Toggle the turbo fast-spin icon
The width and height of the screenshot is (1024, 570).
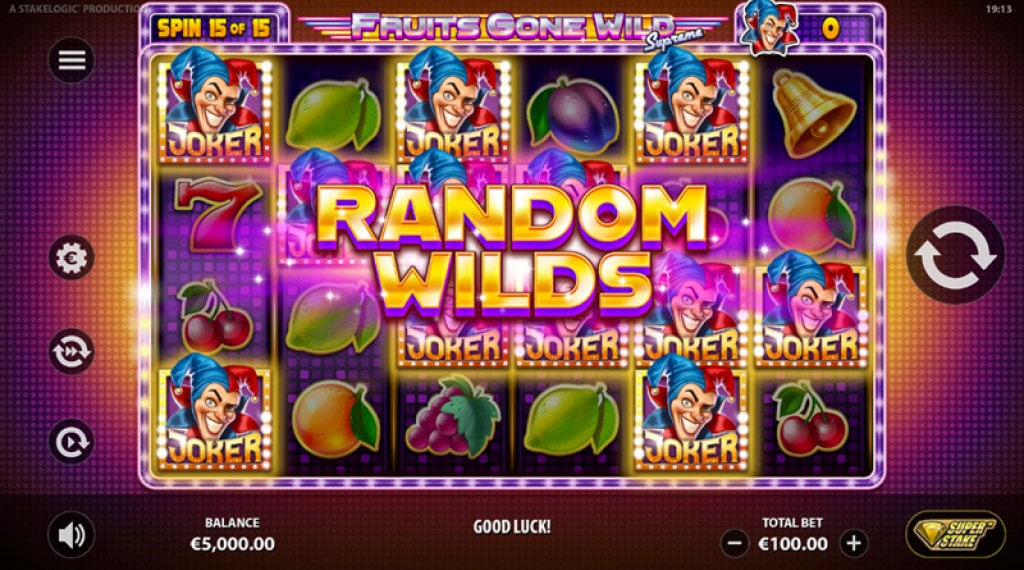pos(71,351)
